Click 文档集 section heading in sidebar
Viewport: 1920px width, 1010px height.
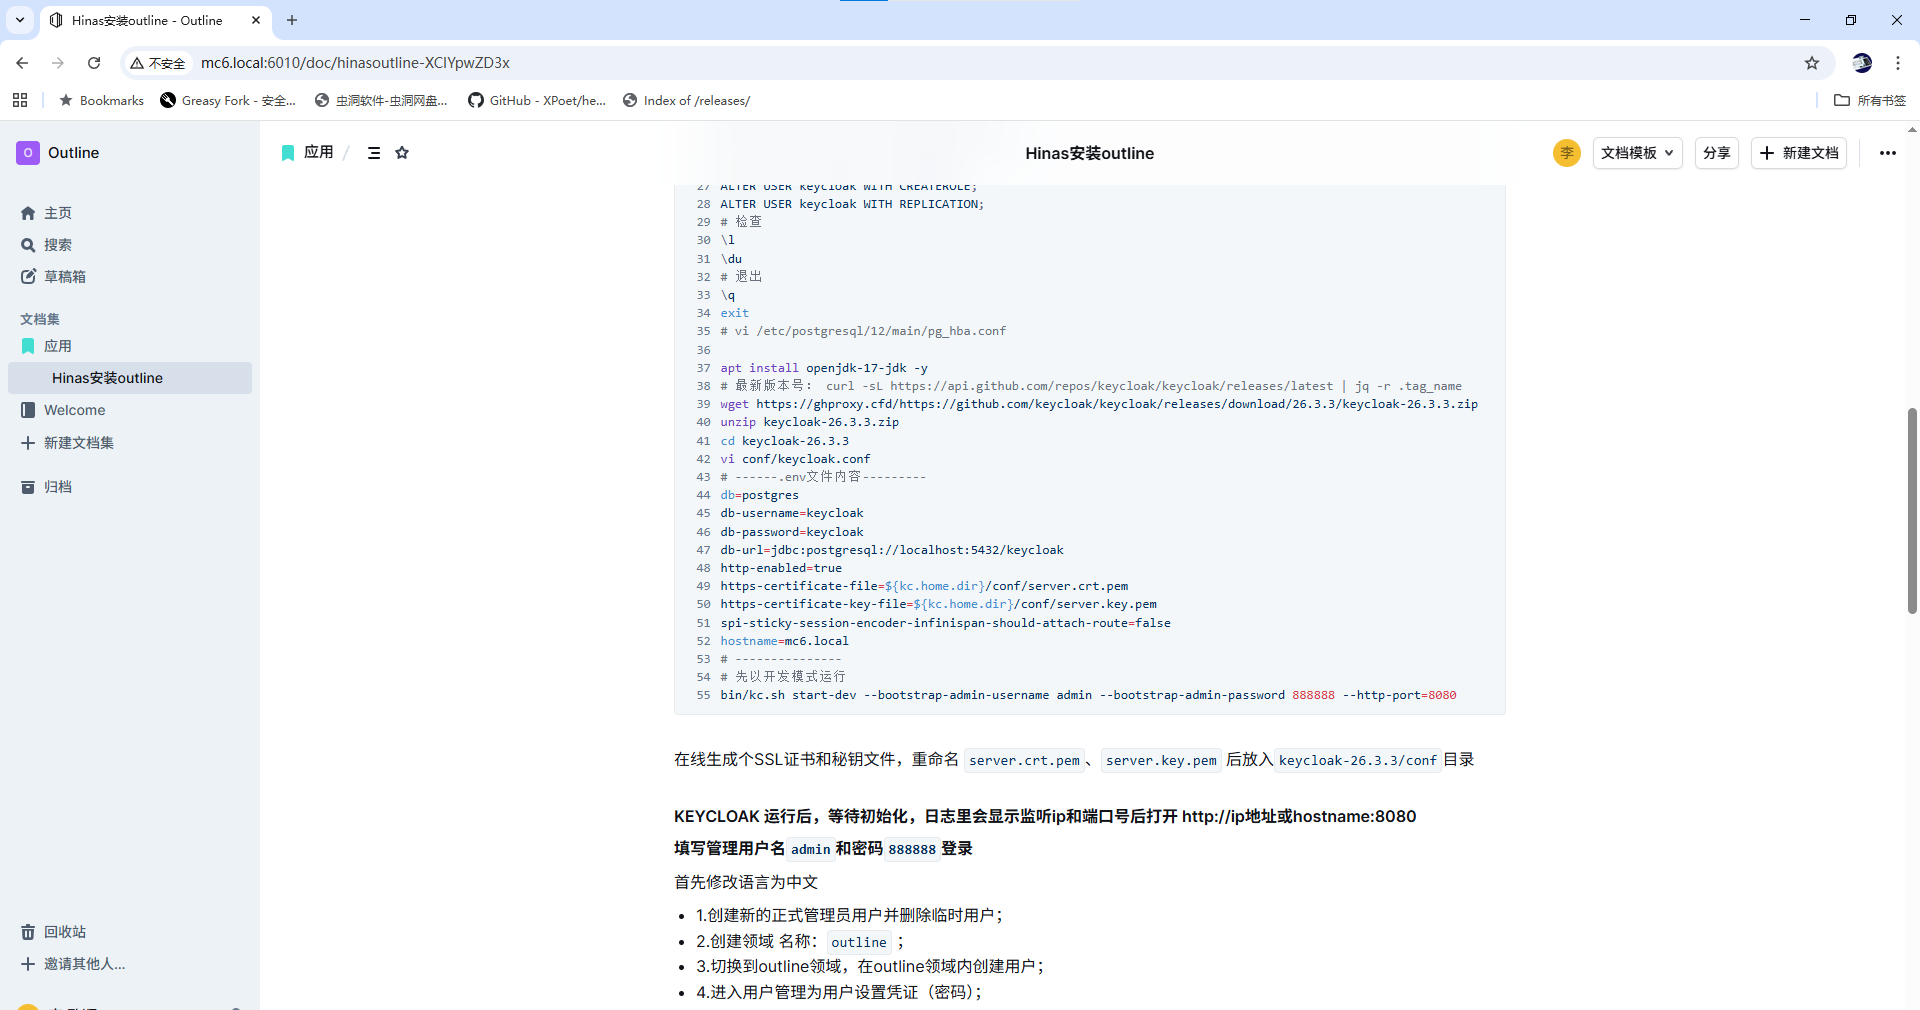pyautogui.click(x=40, y=319)
